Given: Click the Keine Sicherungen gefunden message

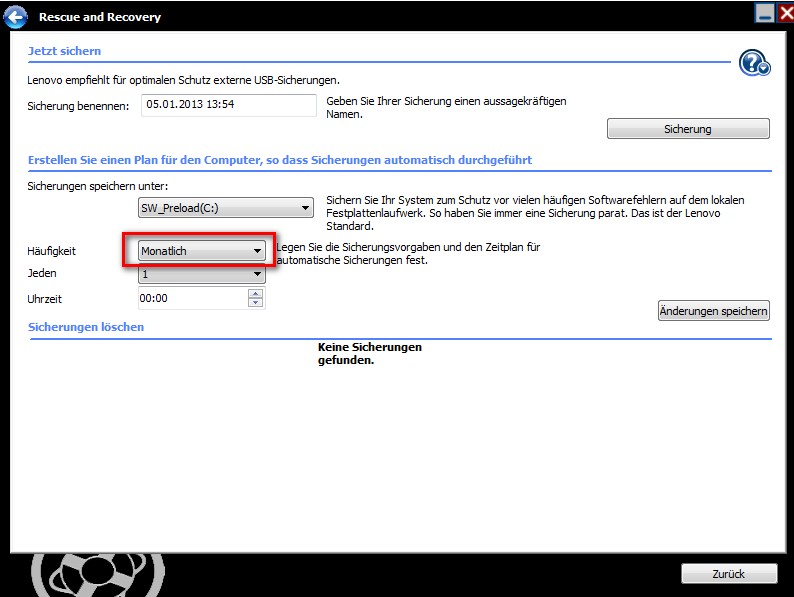Looking at the screenshot, I should (370, 353).
